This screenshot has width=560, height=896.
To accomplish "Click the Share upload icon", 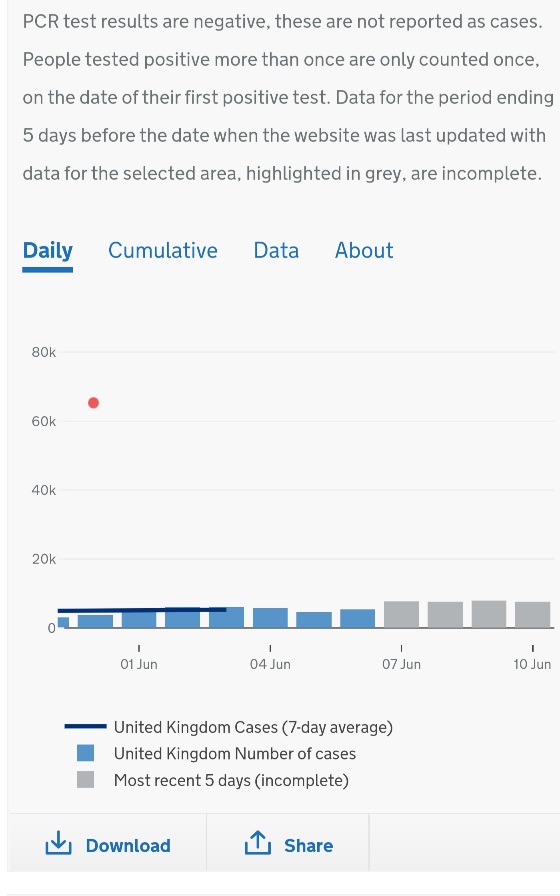I will (x=258, y=843).
